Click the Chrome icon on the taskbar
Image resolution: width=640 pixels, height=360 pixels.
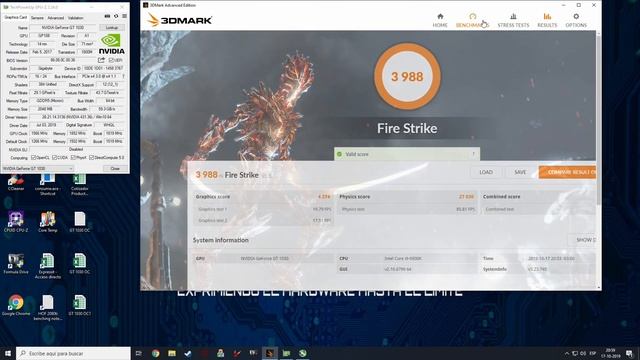pyautogui.click(x=156, y=353)
